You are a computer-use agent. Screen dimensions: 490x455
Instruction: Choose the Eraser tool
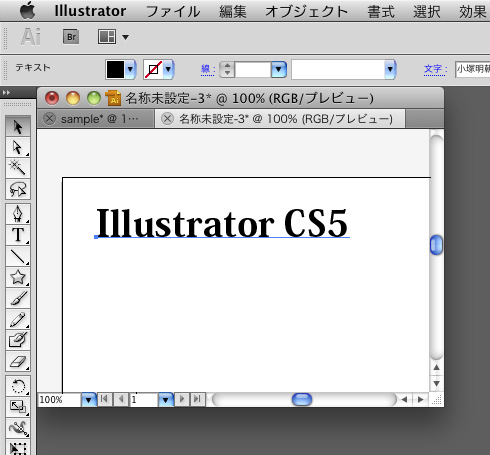pos(18,361)
